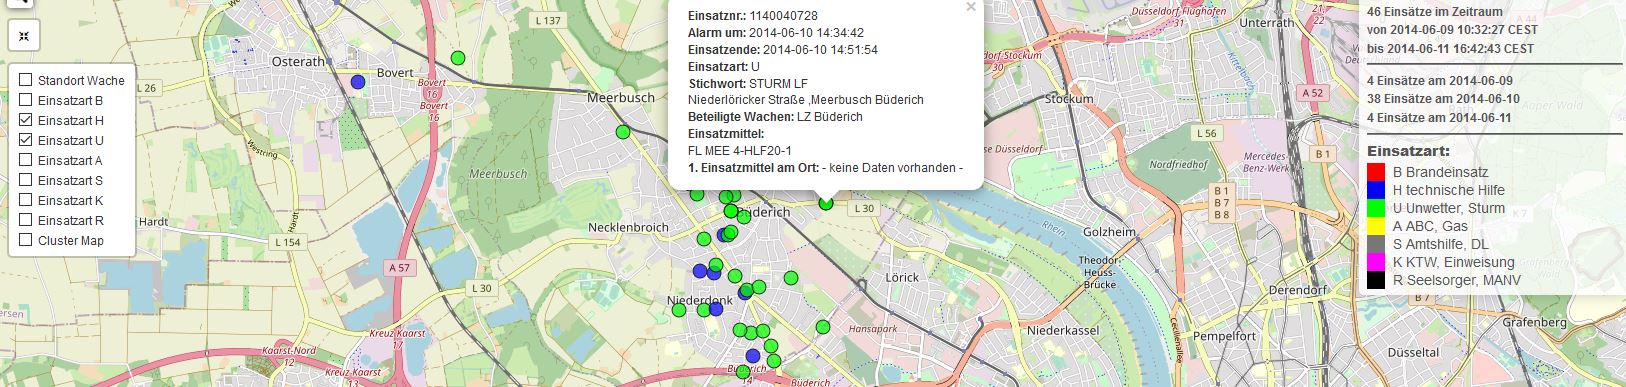
Task: Click the 46 Einsätze im Zeitraum text
Action: [1434, 12]
